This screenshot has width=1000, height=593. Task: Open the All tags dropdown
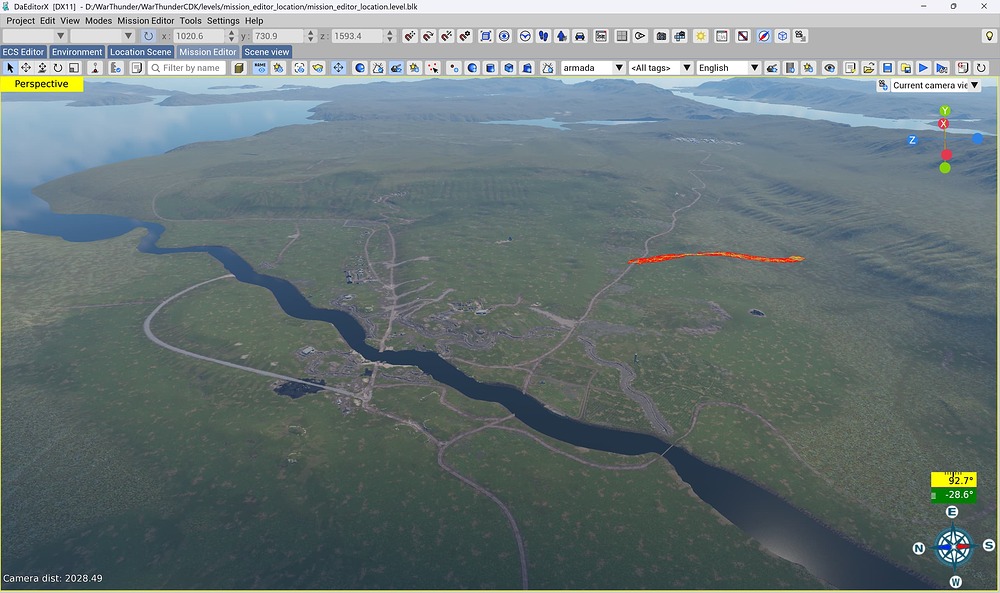point(661,68)
